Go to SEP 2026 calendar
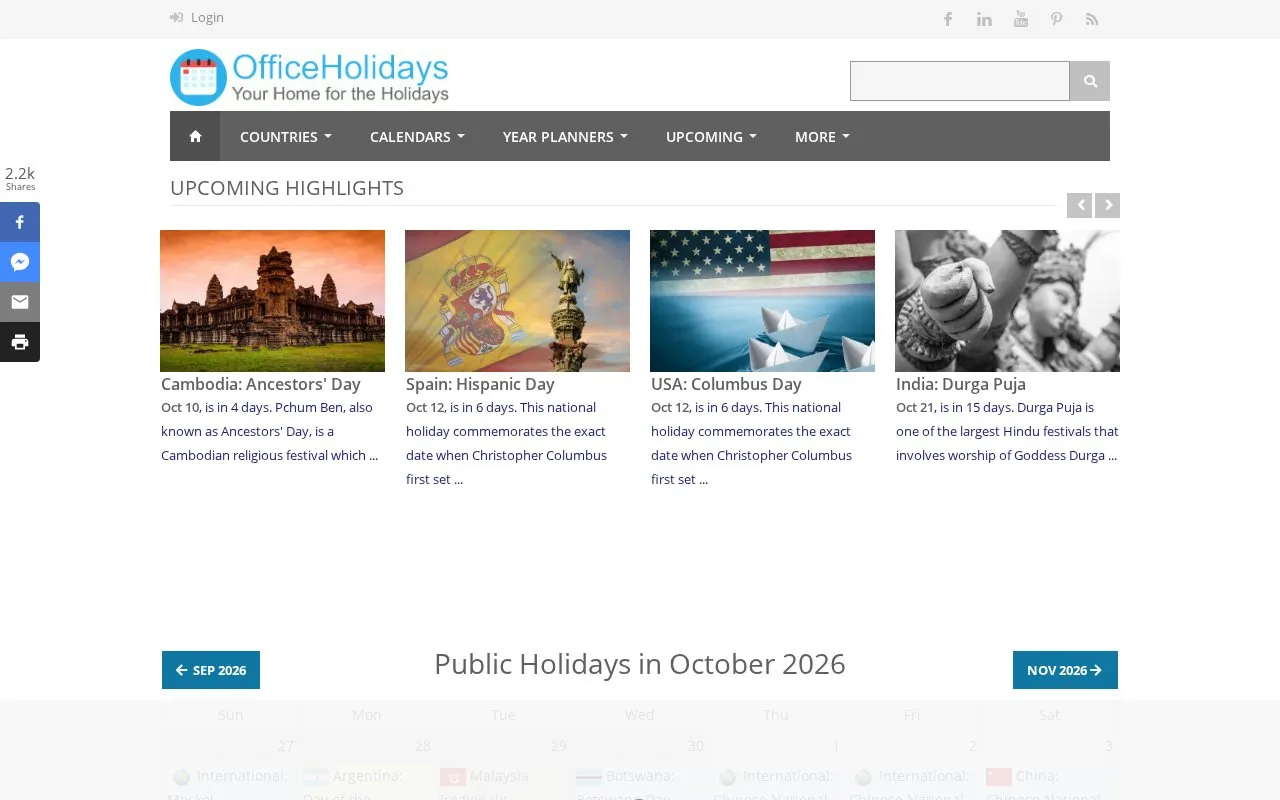Viewport: 1280px width, 800px height. coord(211,670)
